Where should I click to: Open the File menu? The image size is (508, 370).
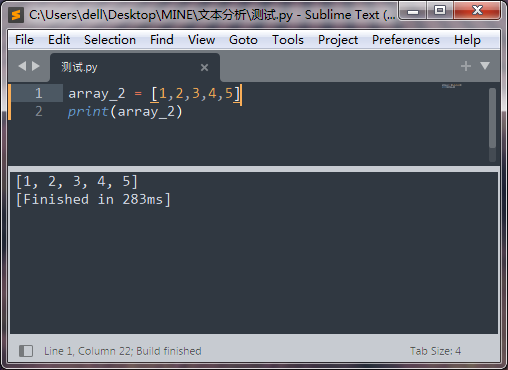pos(24,40)
